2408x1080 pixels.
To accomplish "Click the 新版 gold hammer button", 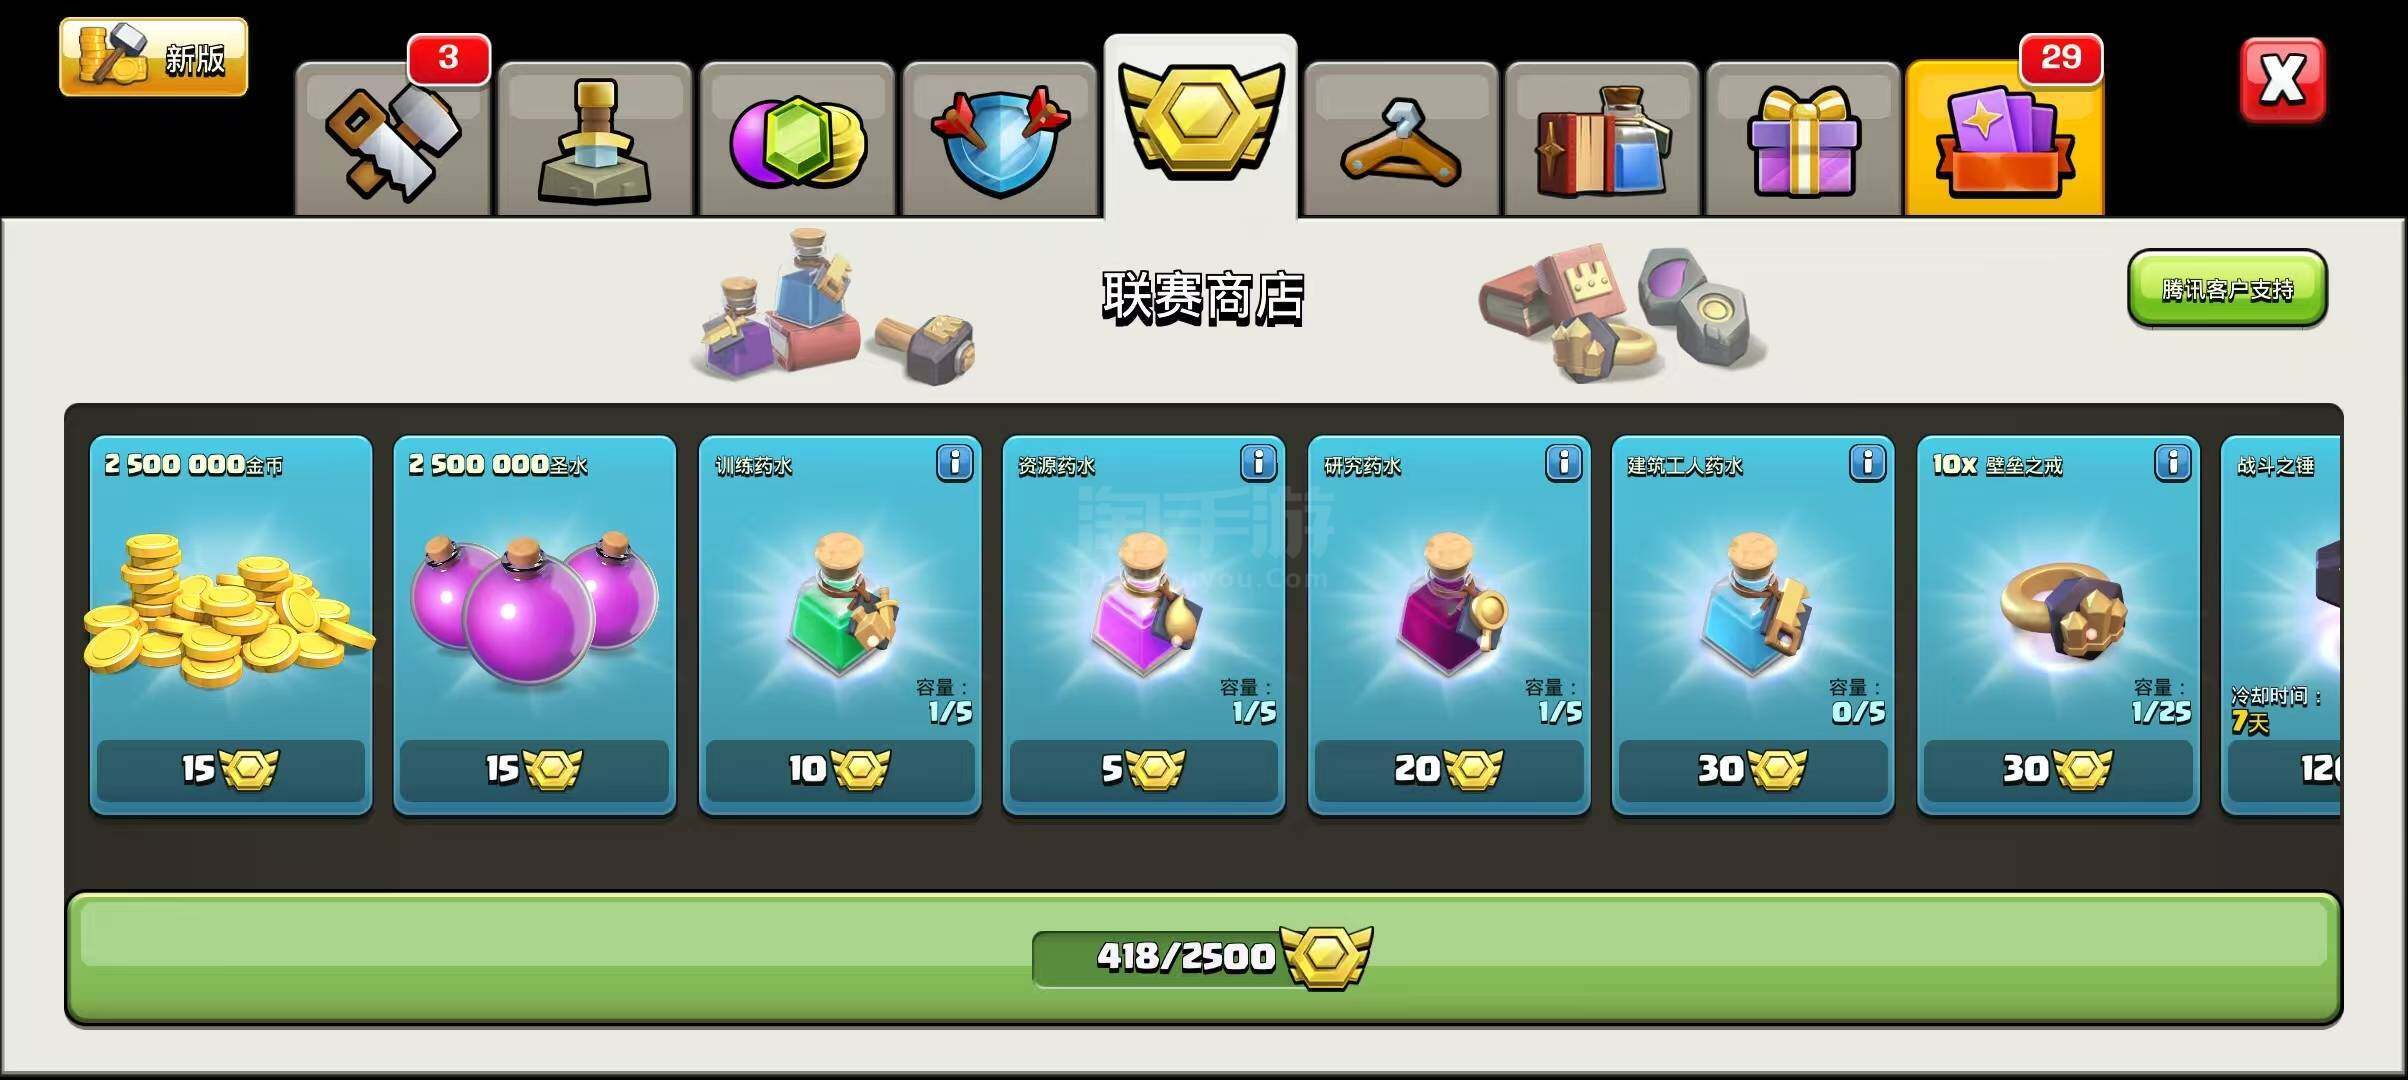I will pos(153,57).
